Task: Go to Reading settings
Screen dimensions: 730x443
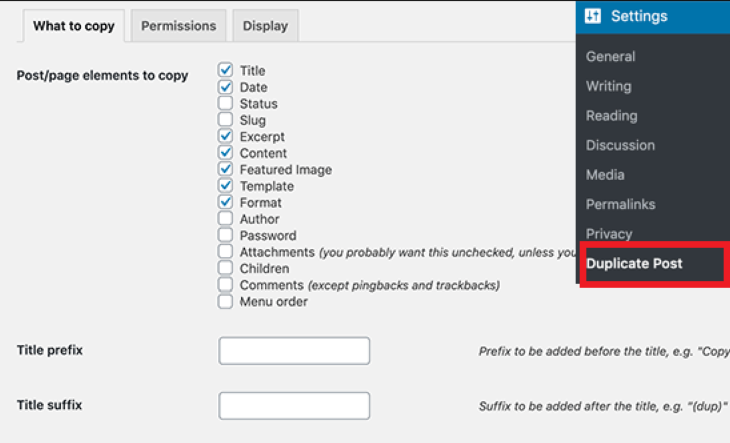Action: click(x=611, y=116)
